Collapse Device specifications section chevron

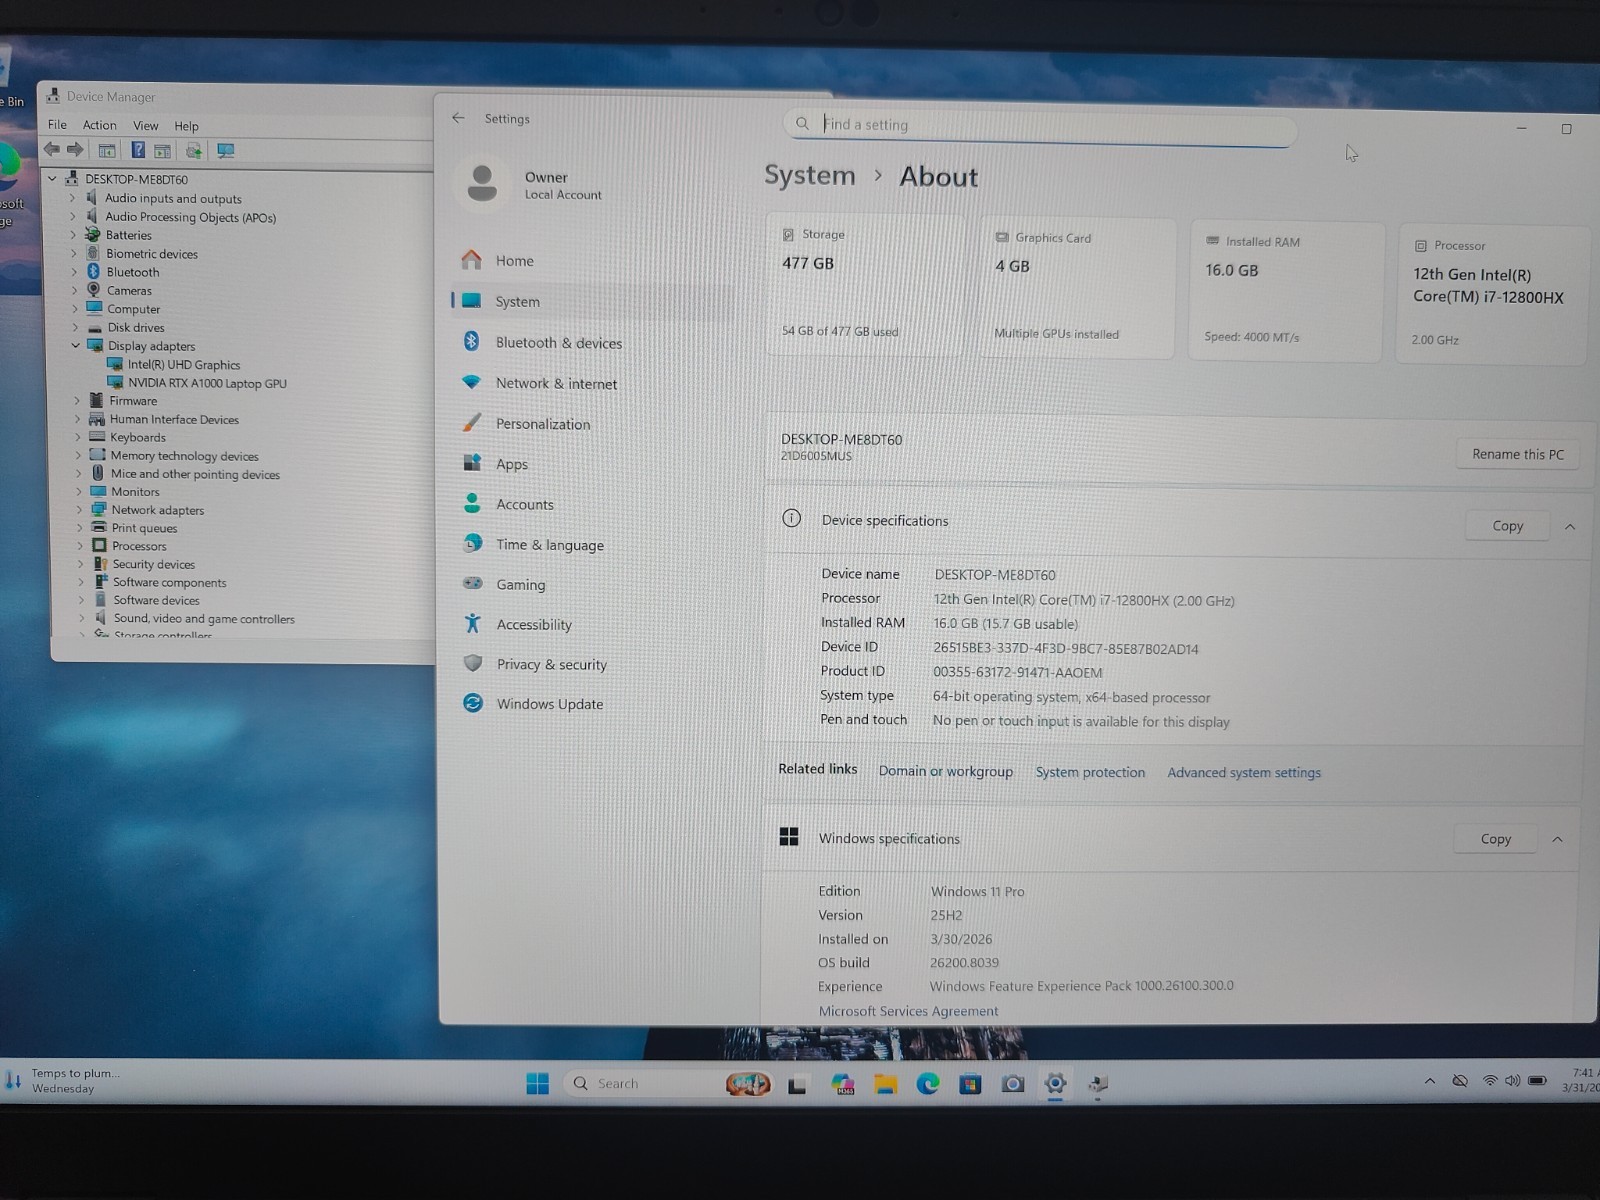click(1570, 527)
